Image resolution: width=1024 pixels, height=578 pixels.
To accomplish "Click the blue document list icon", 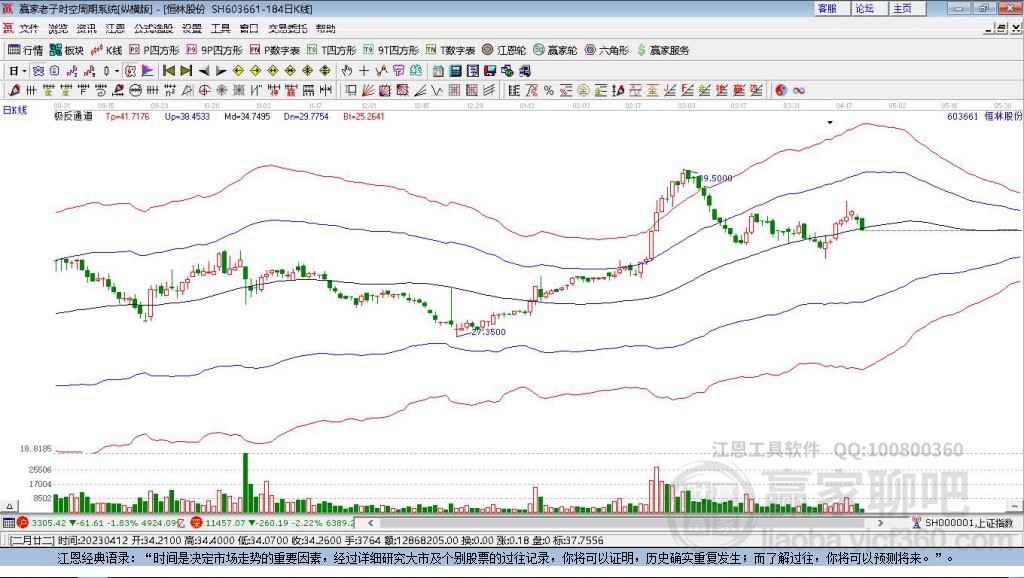I will click(x=54, y=71).
